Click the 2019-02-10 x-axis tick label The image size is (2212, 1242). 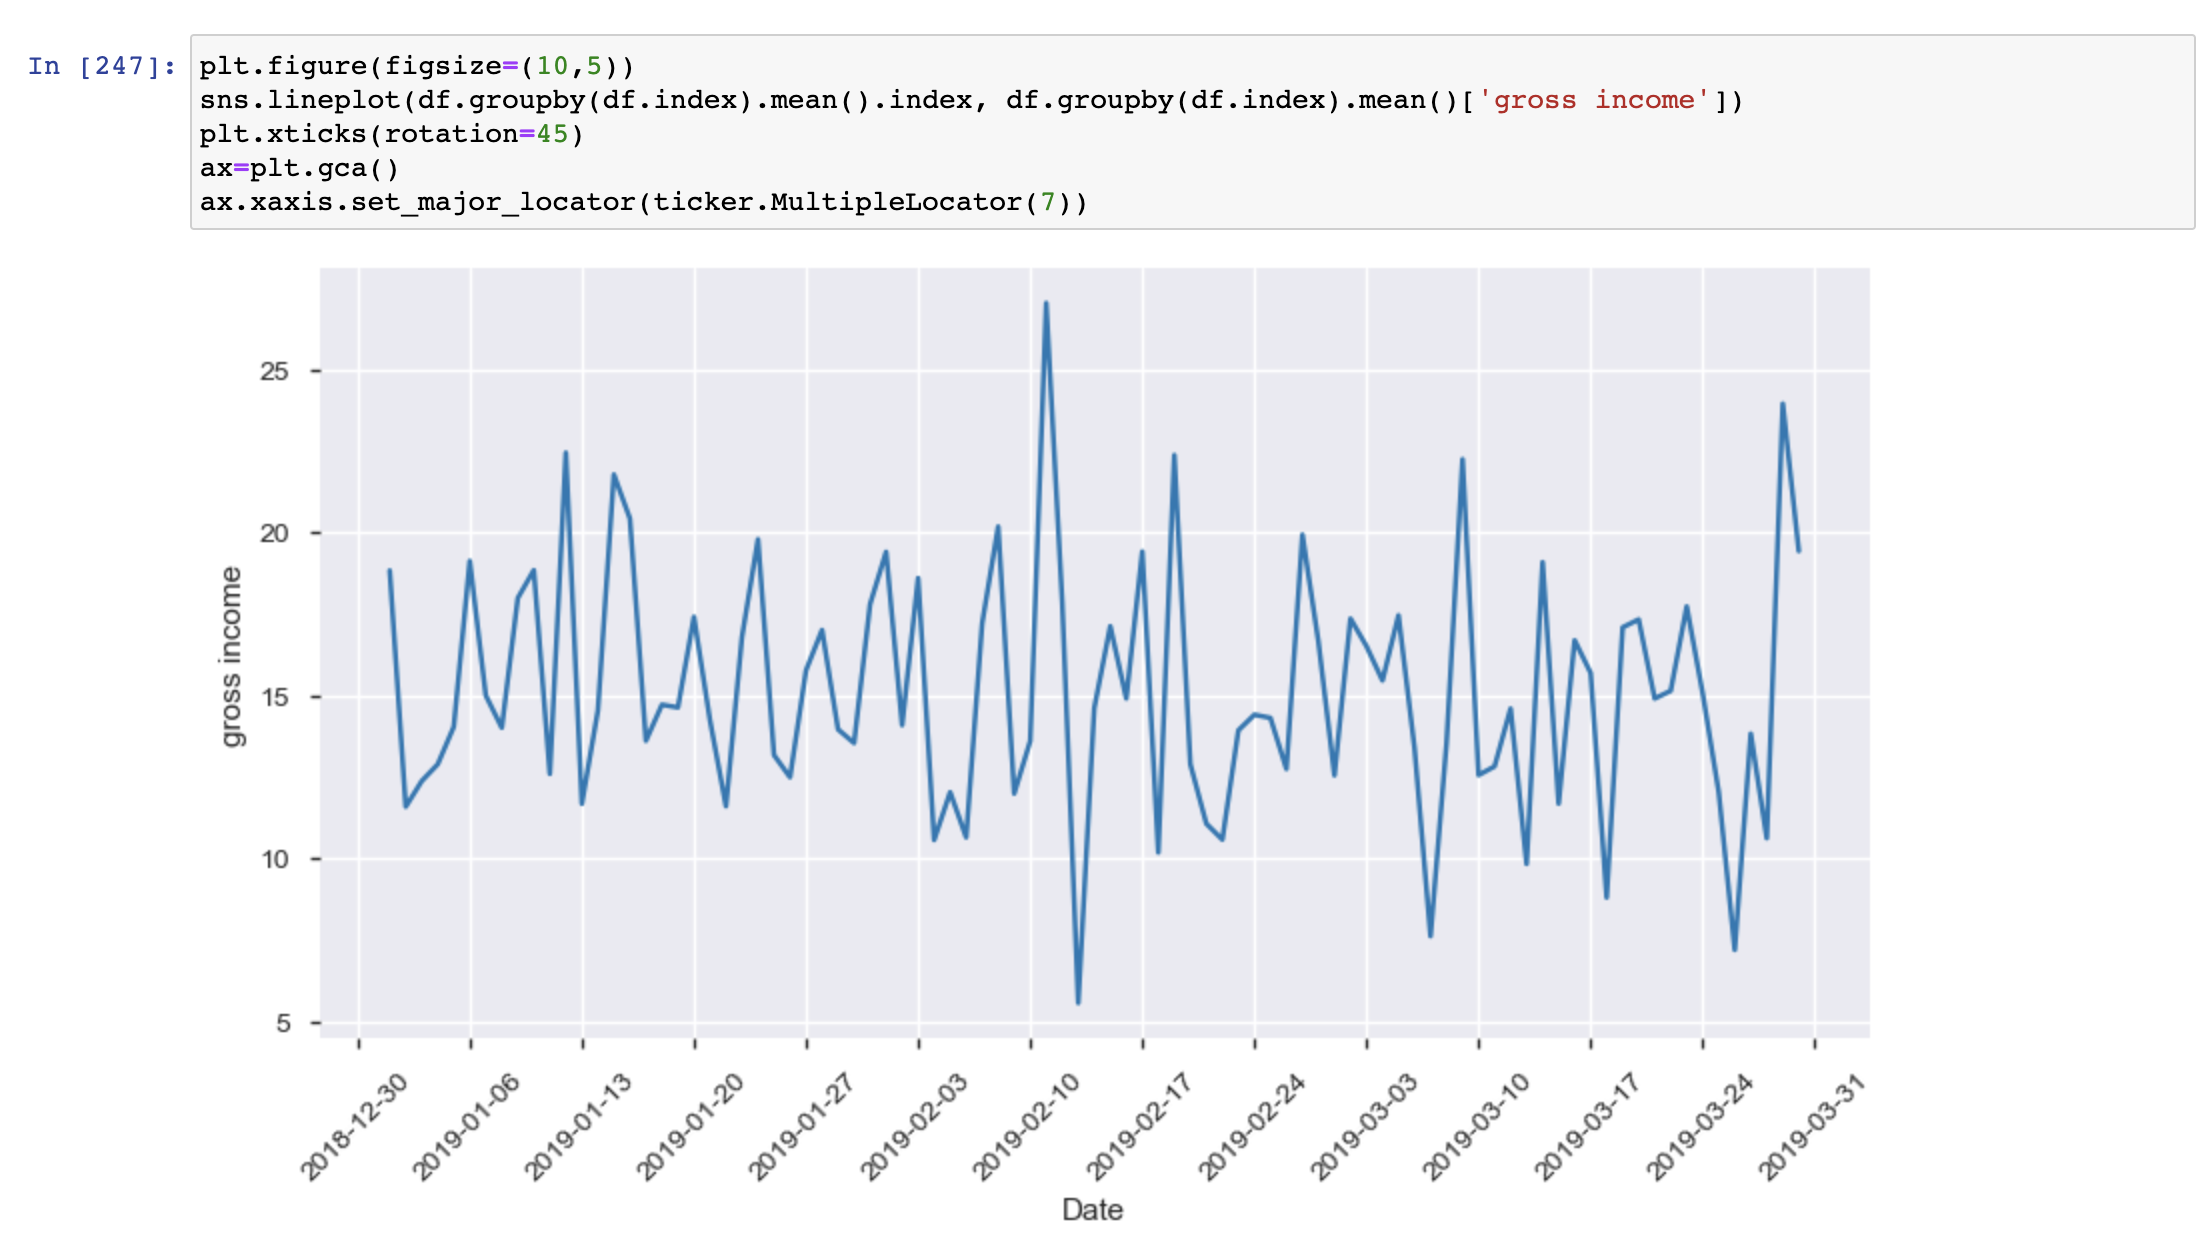pos(1026,1126)
